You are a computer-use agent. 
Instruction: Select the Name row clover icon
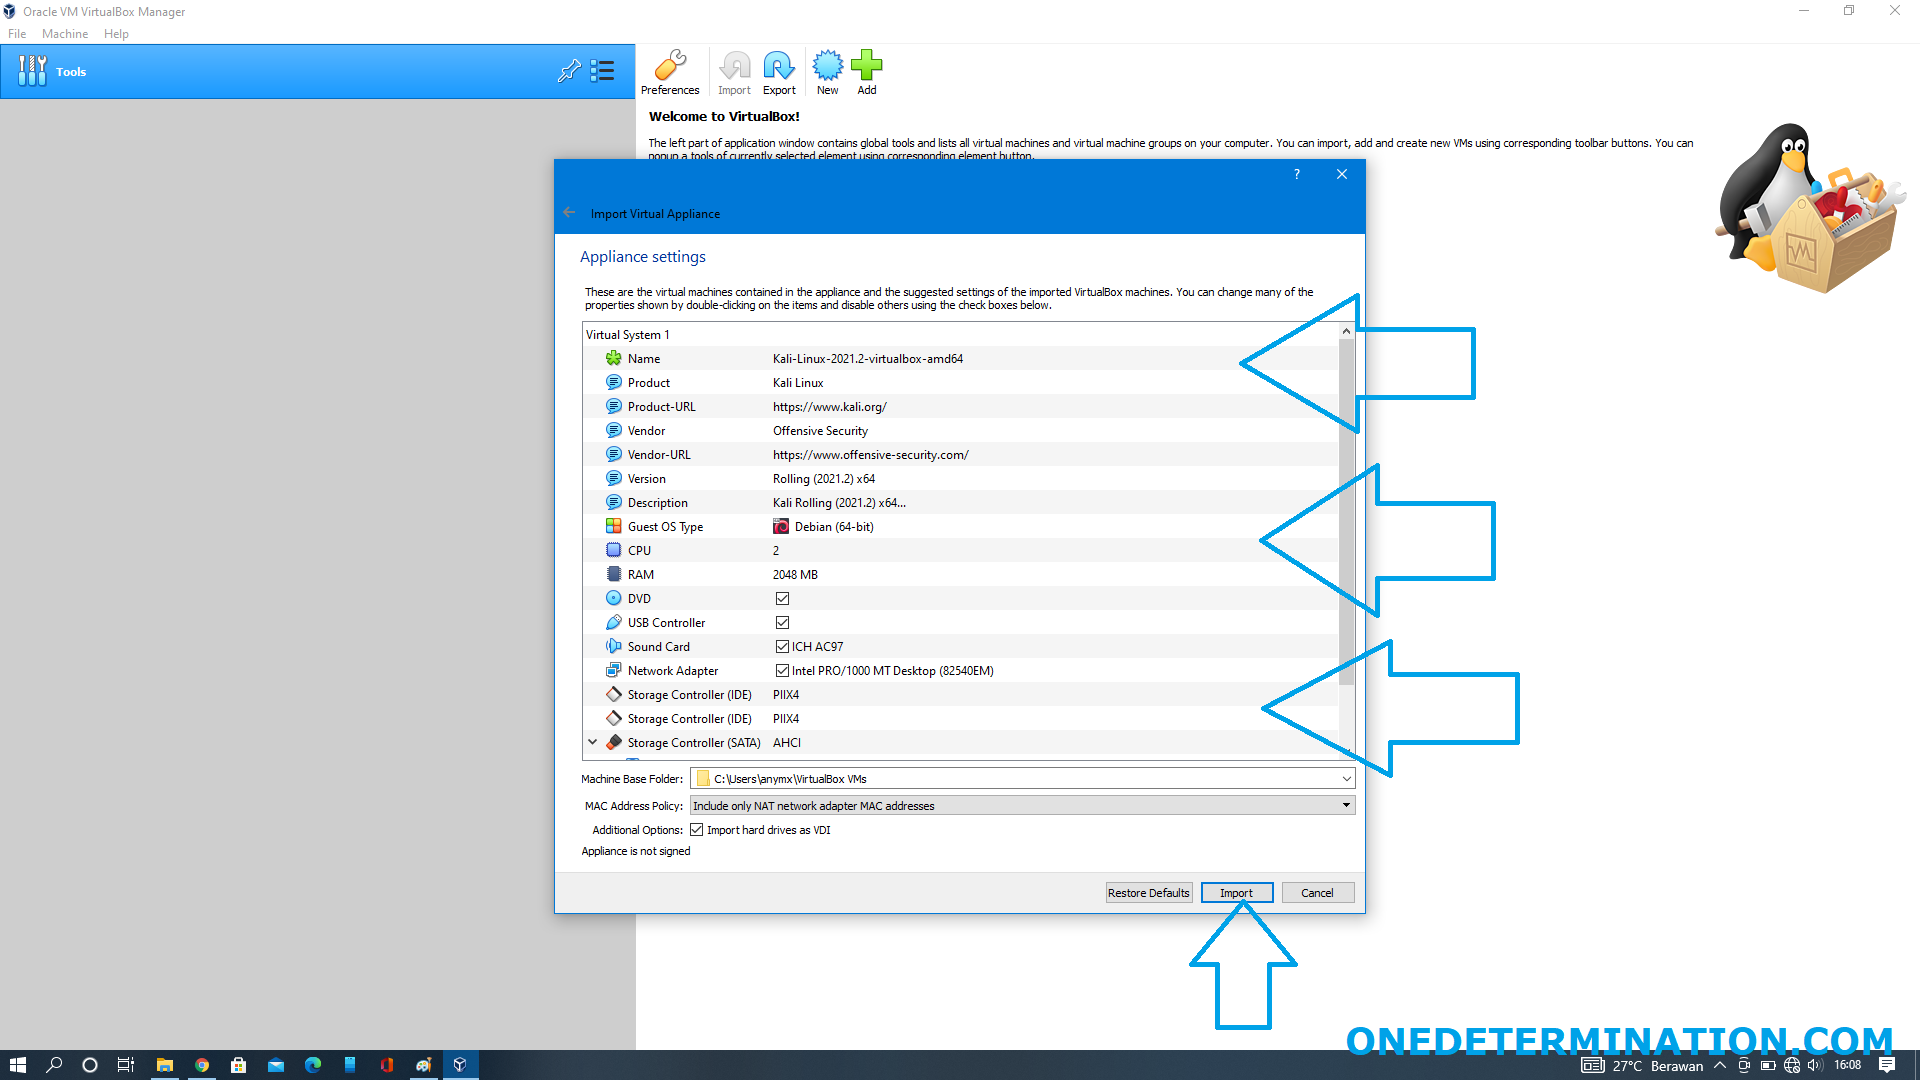(x=614, y=358)
